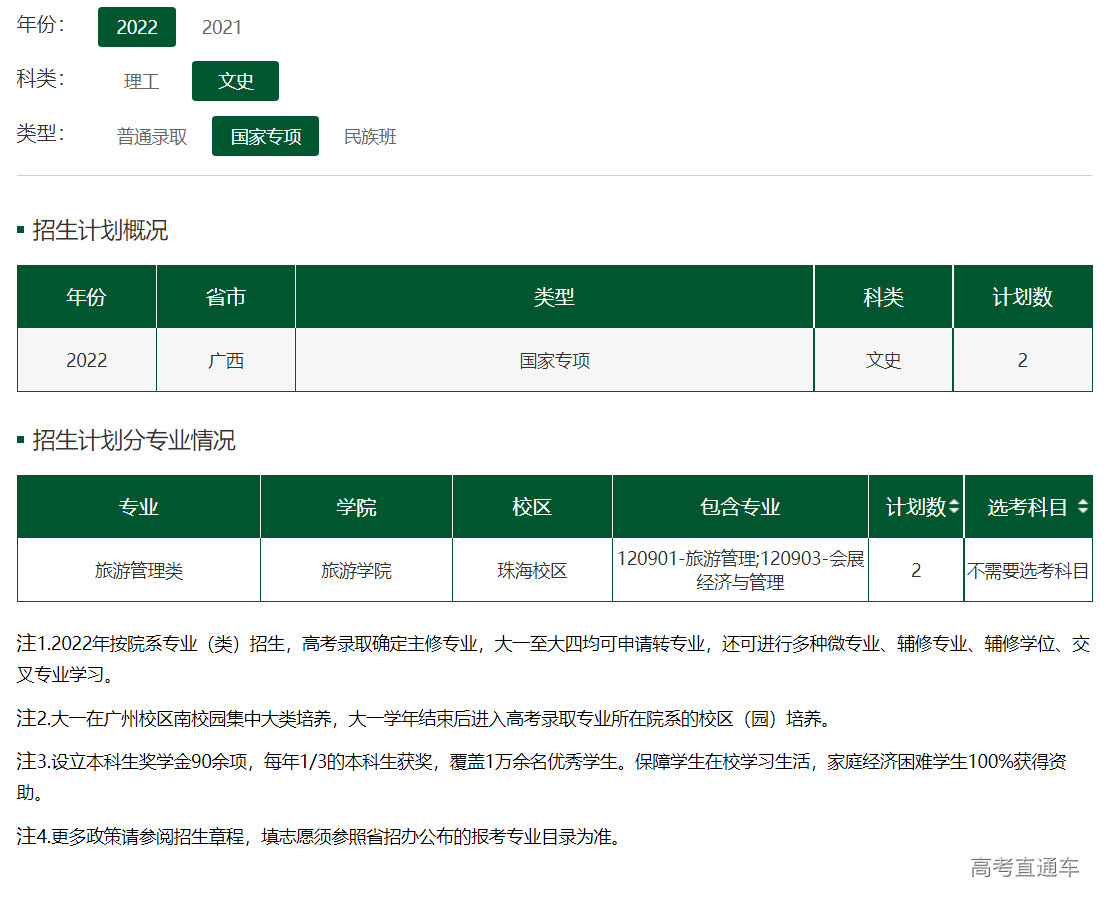Click the 招生计划分专业情况 section heading

134,440
